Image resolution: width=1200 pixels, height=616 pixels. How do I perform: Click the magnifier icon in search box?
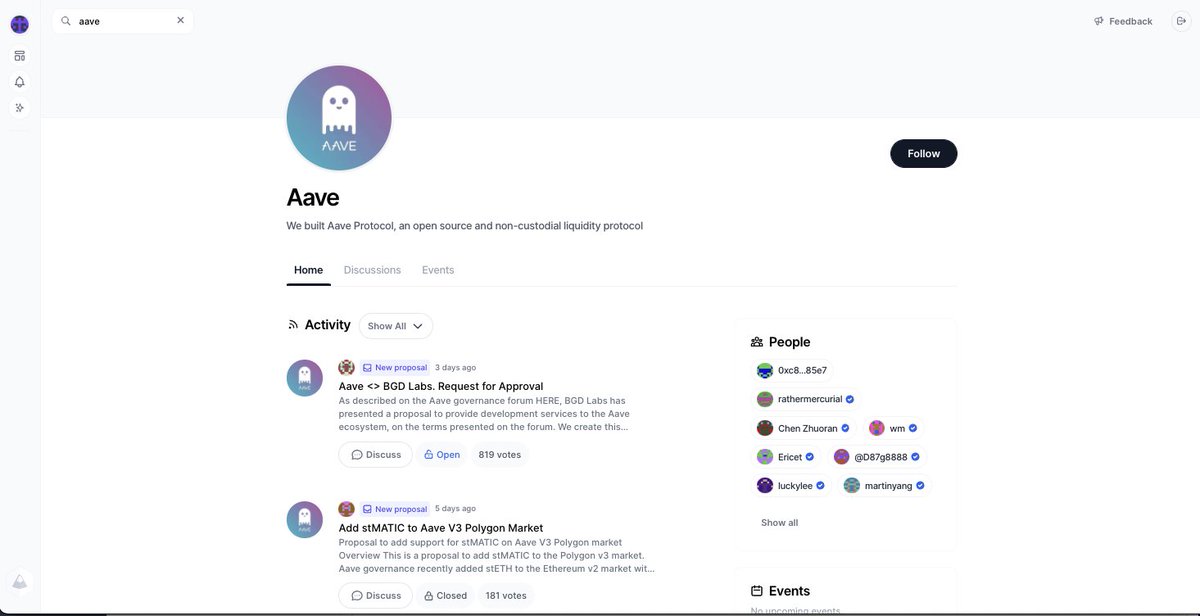(66, 20)
